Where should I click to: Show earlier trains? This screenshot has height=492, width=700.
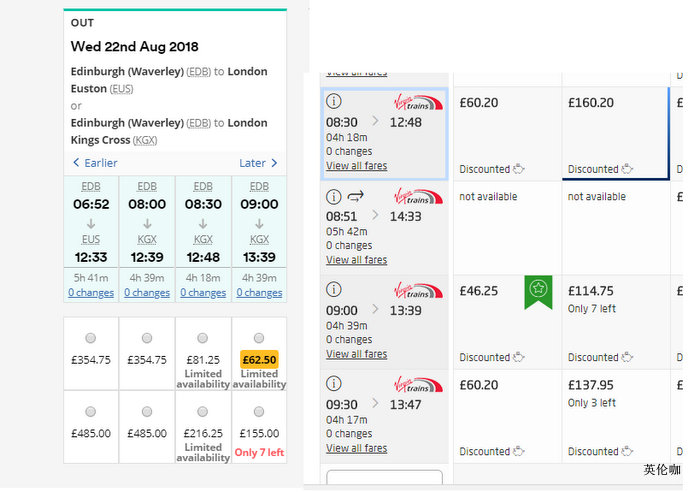coord(96,163)
